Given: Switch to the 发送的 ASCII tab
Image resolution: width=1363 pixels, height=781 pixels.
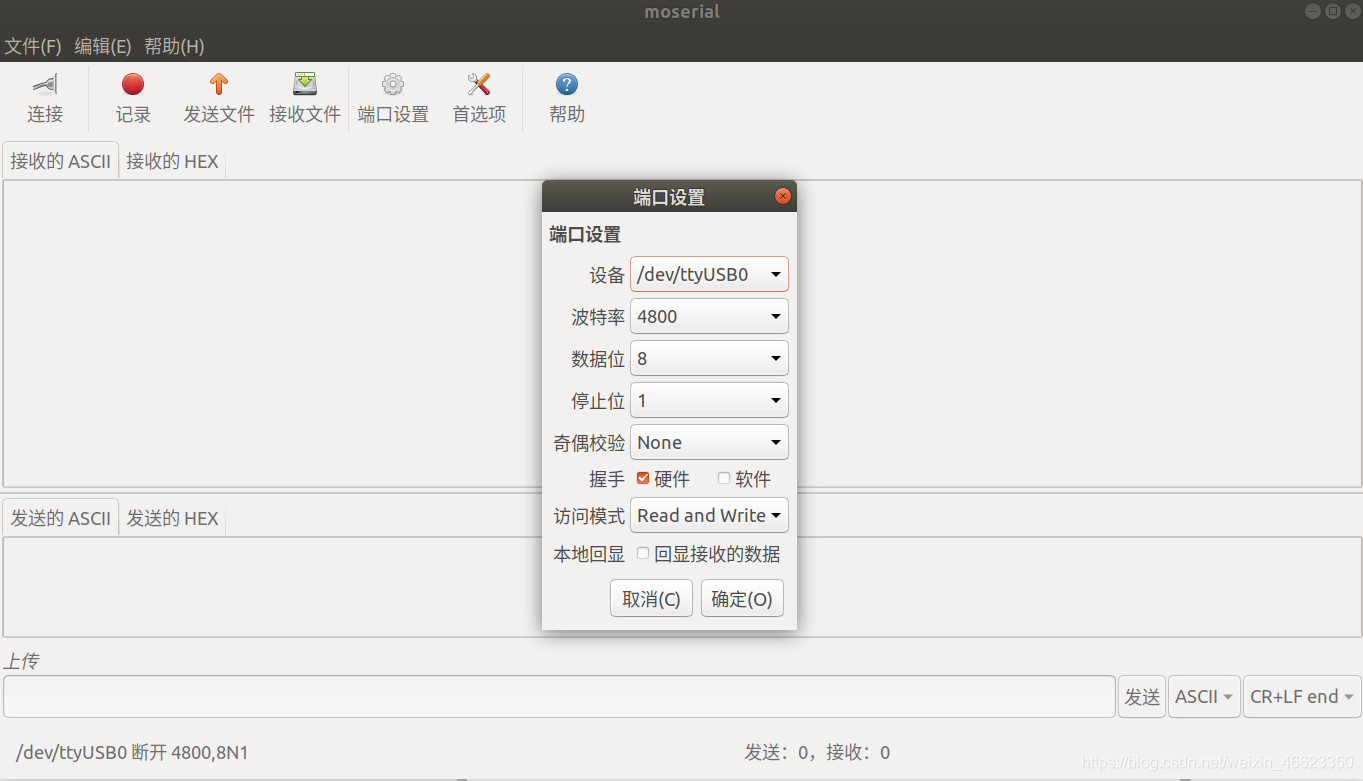Looking at the screenshot, I should point(60,518).
